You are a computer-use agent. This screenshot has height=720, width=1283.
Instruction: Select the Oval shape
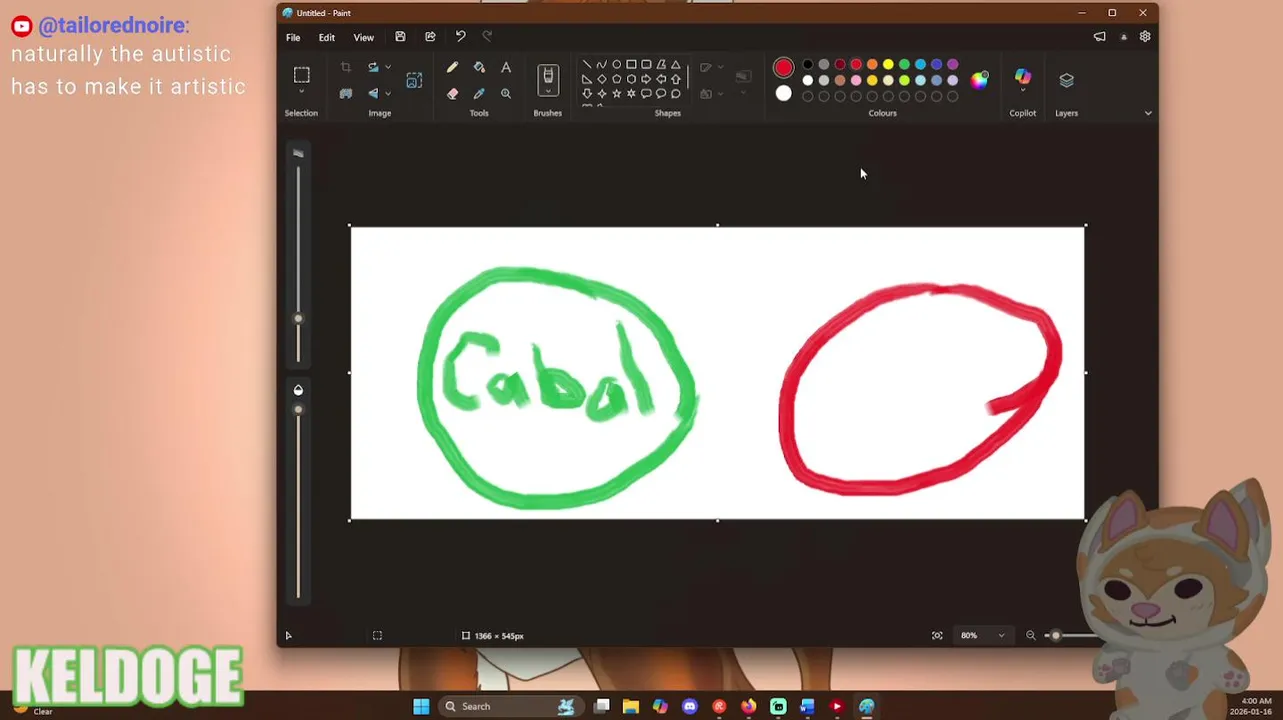coord(617,65)
